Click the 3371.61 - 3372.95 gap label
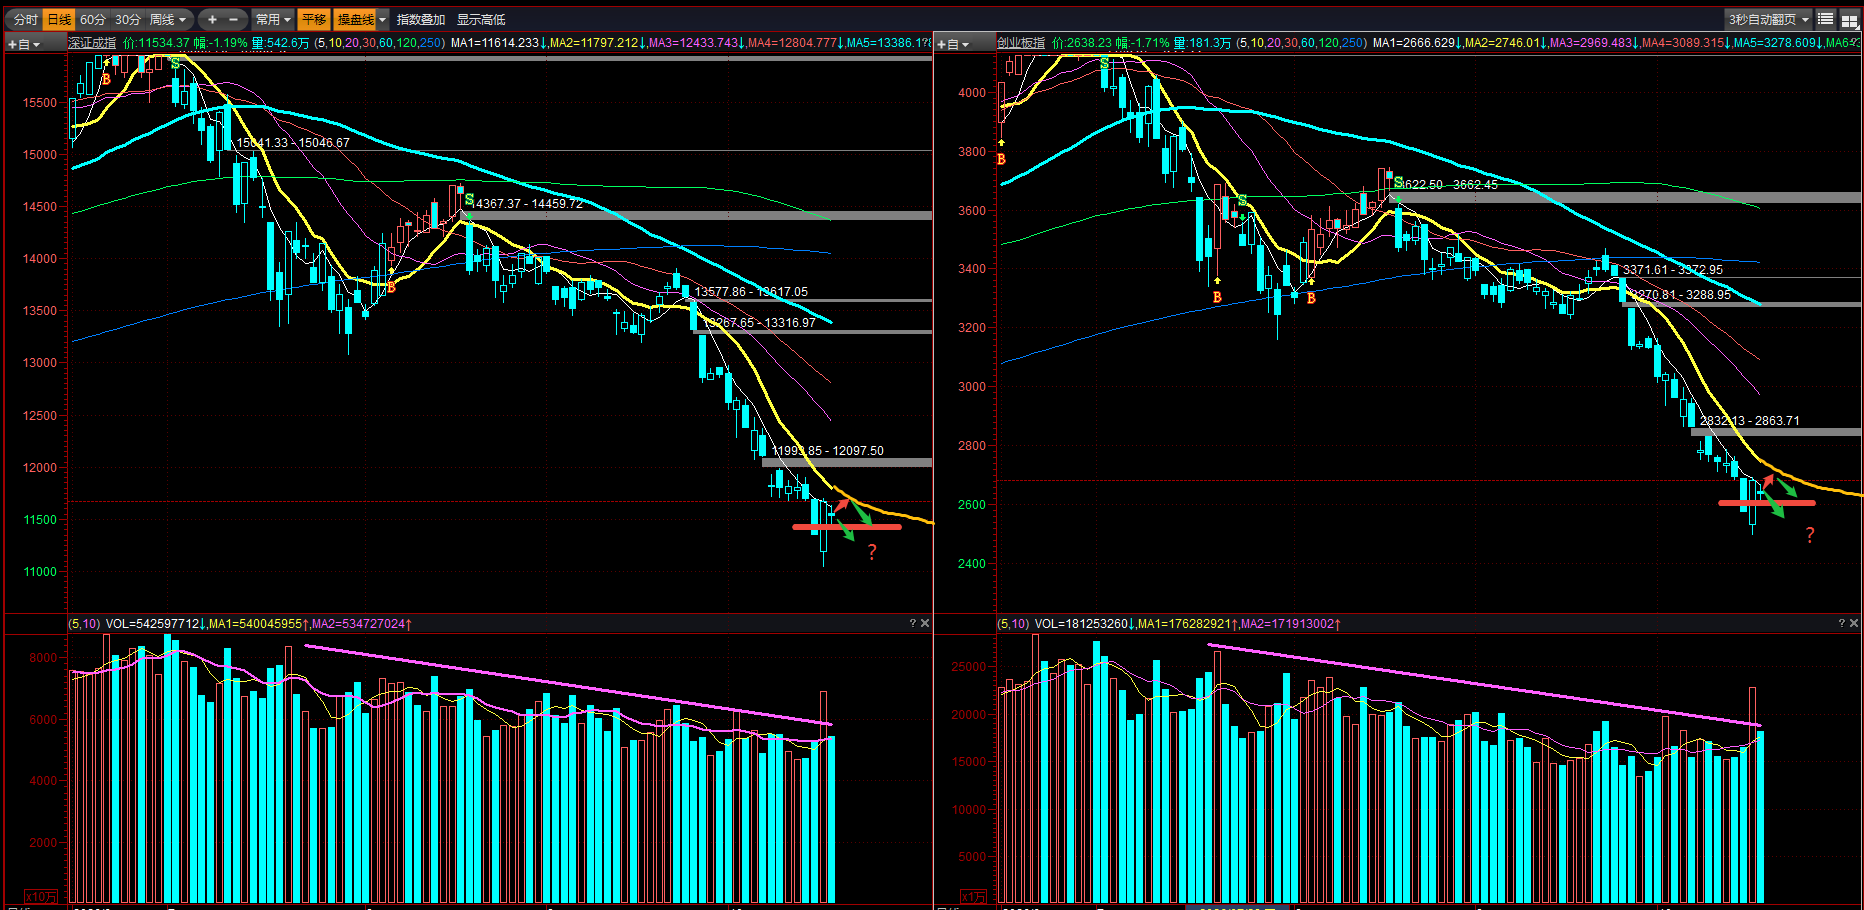Image resolution: width=1864 pixels, height=910 pixels. tap(1673, 270)
